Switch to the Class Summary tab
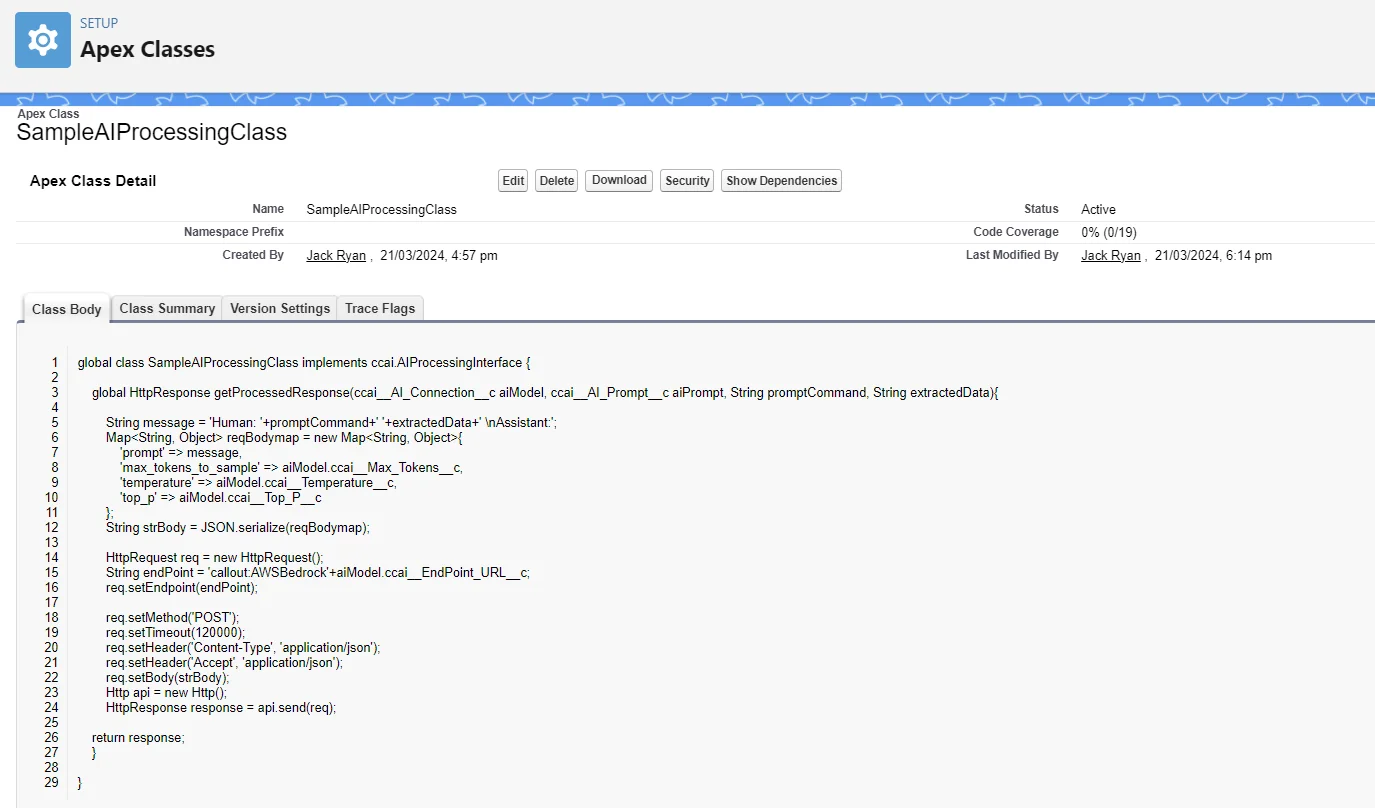1375x808 pixels. coord(167,308)
